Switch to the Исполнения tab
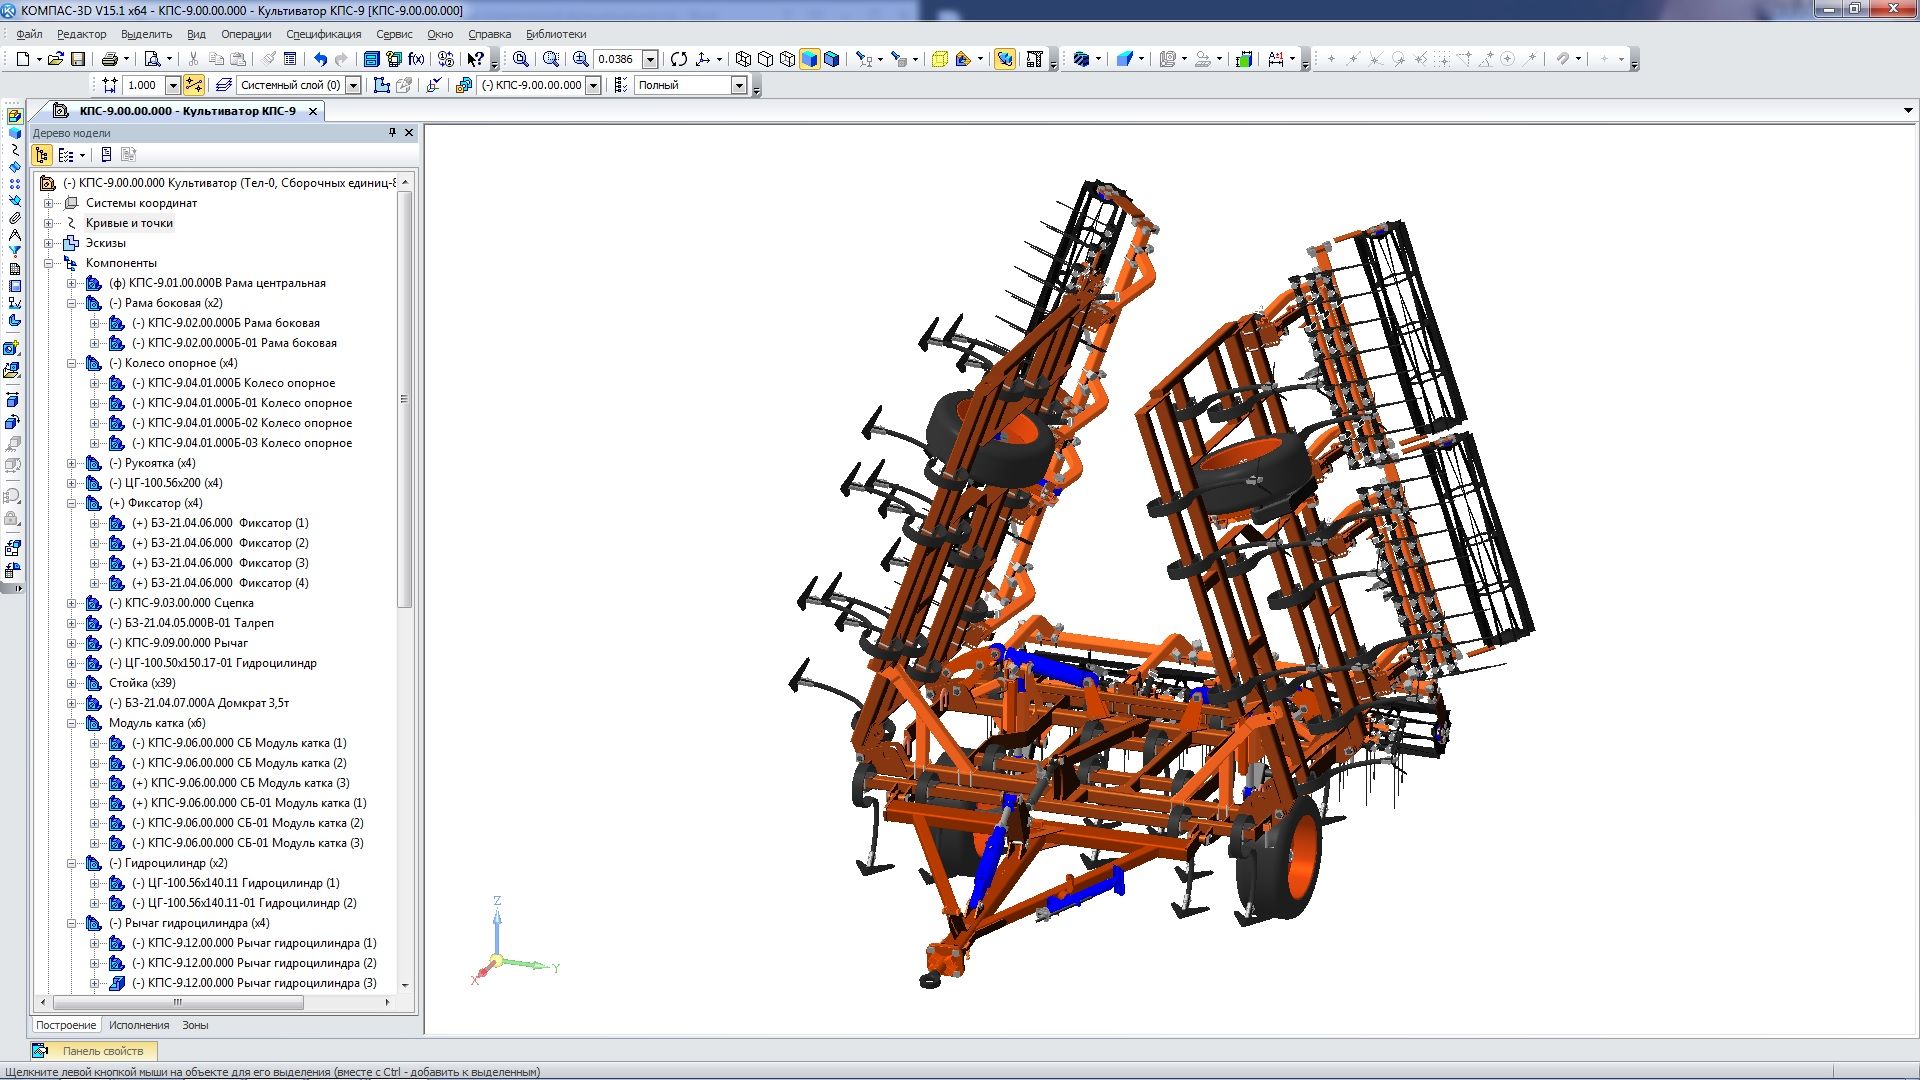The height and width of the screenshot is (1080, 1920). [139, 1025]
